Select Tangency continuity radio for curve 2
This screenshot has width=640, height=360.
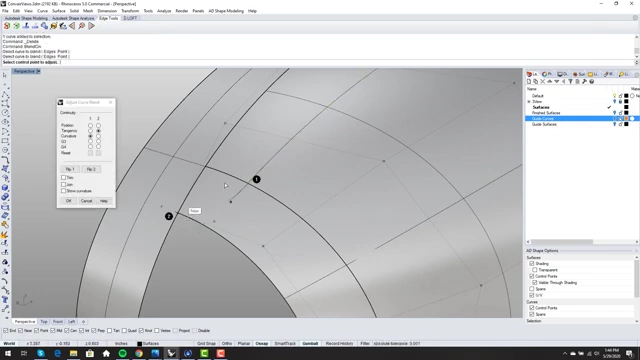pyautogui.click(x=98, y=131)
